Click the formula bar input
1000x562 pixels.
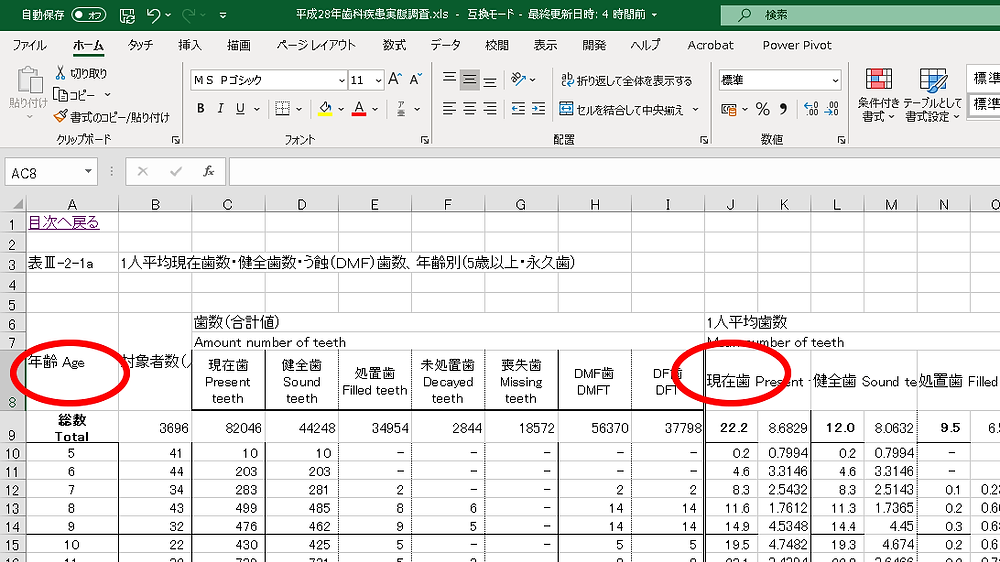614,172
